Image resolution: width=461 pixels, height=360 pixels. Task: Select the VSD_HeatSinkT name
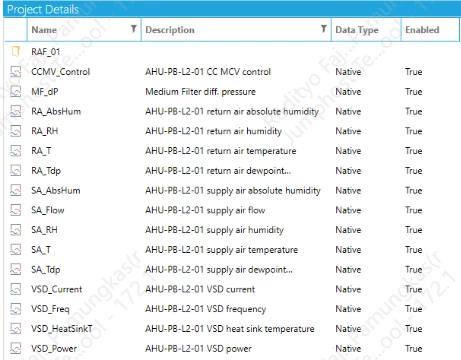click(62, 329)
